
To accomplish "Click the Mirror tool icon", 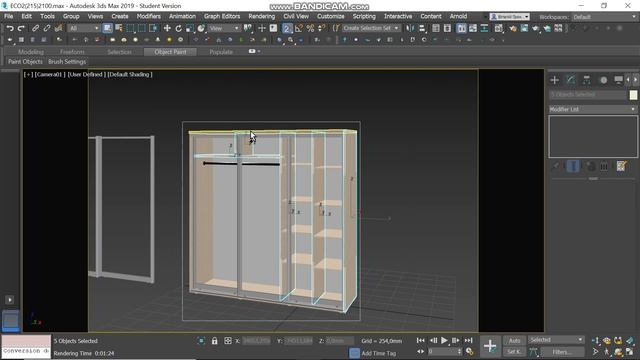I will (410, 28).
